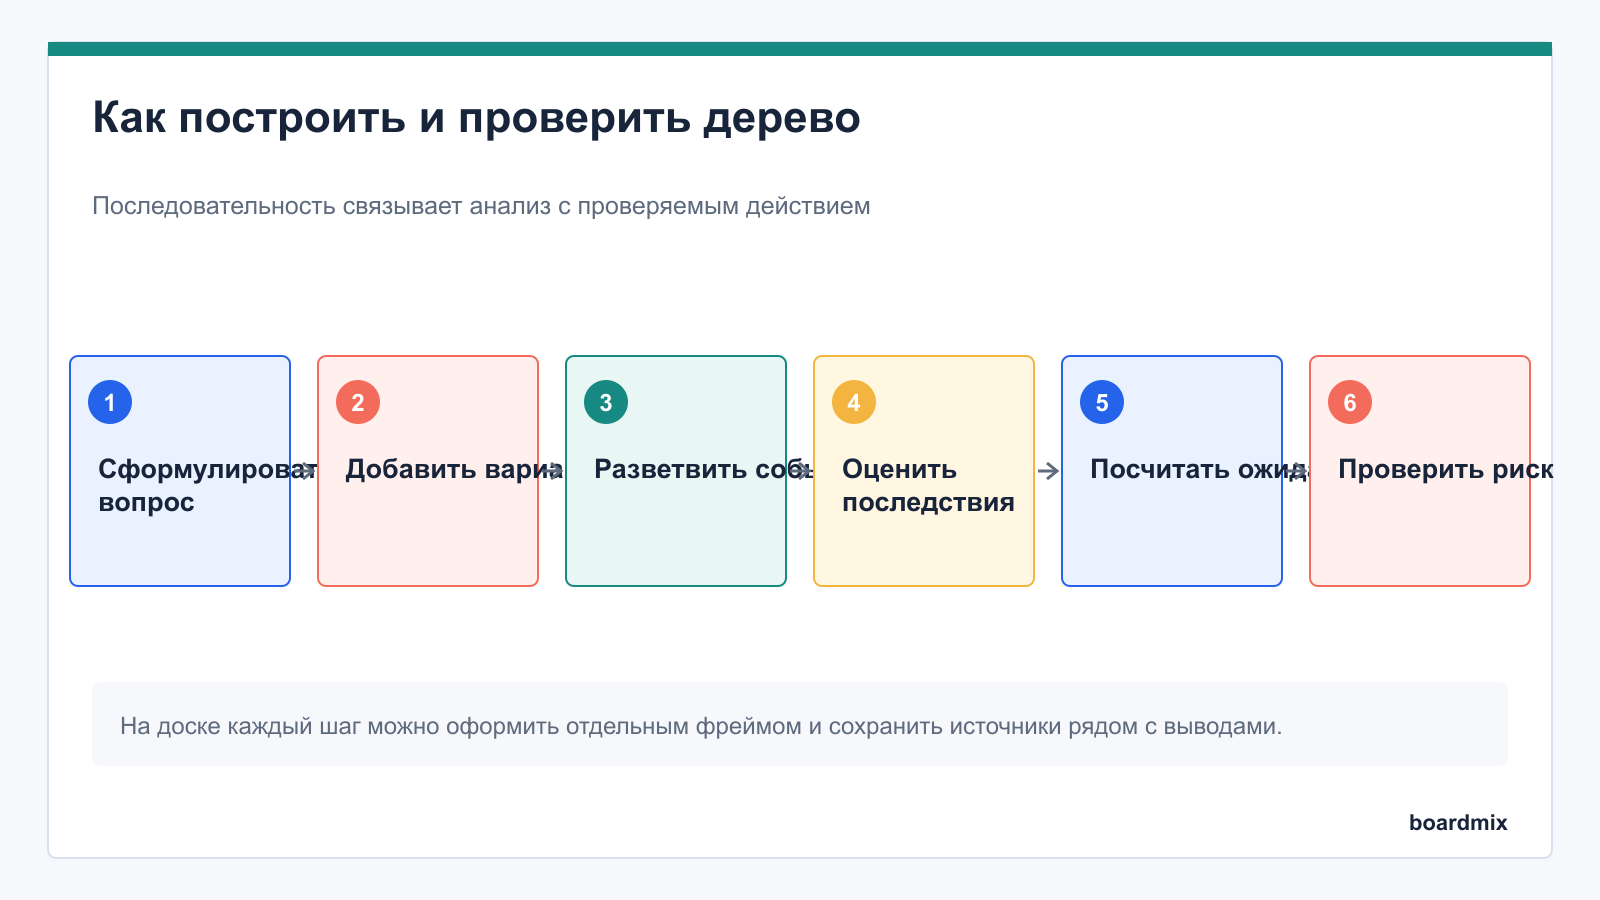Select the 'Проверить риск' step text
Screen dimensions: 1600x900
click(1446, 469)
